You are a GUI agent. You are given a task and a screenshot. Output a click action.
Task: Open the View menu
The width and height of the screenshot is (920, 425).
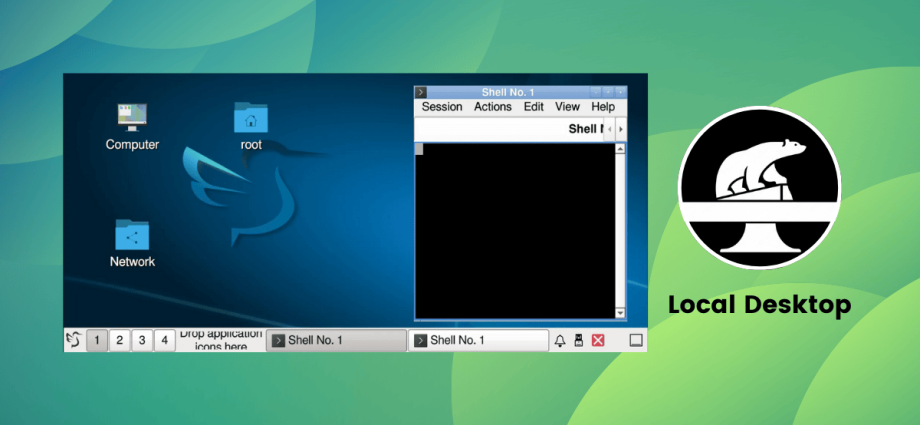tap(567, 107)
